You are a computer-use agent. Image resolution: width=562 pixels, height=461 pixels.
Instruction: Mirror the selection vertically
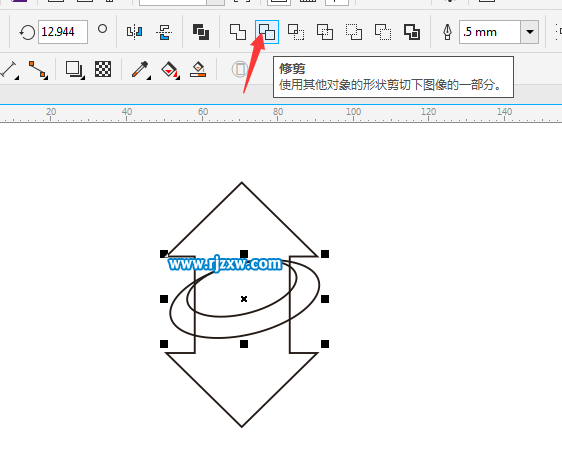pyautogui.click(x=164, y=32)
